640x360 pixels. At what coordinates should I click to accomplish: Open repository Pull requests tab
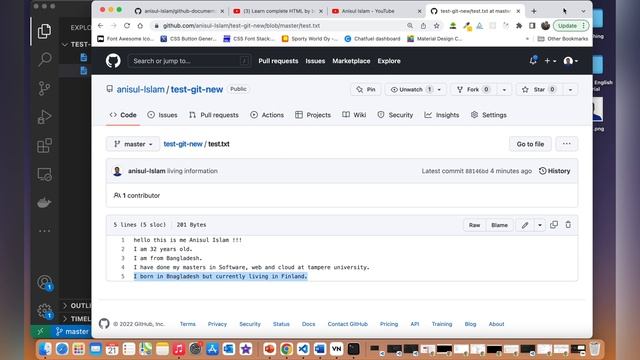[x=214, y=115]
